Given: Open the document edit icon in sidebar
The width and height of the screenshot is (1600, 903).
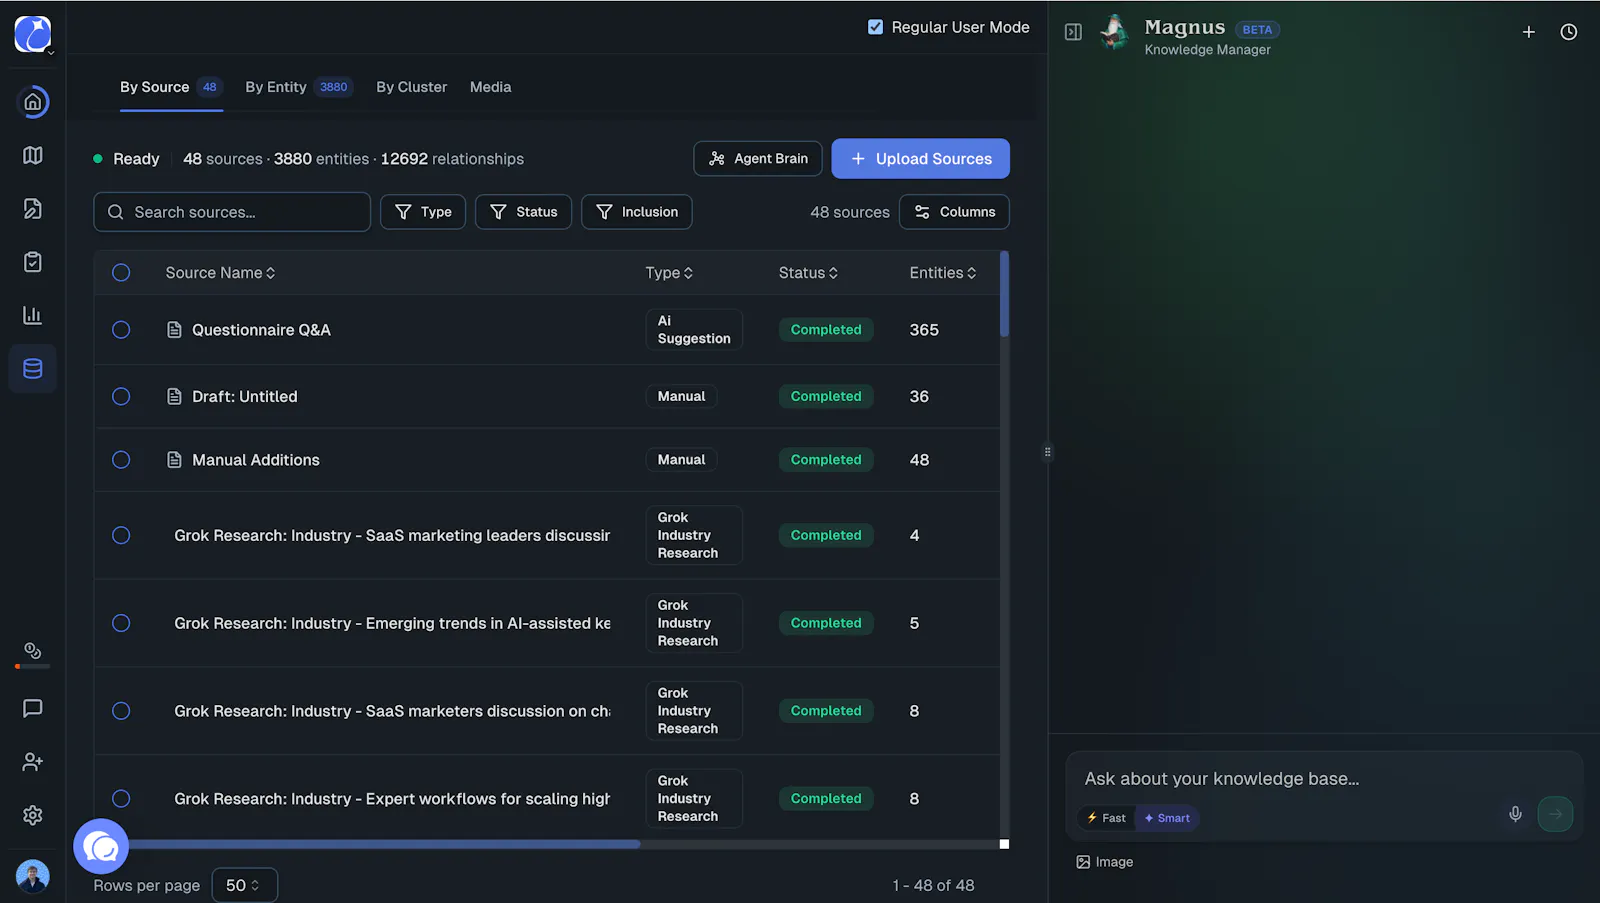Looking at the screenshot, I should (x=33, y=208).
